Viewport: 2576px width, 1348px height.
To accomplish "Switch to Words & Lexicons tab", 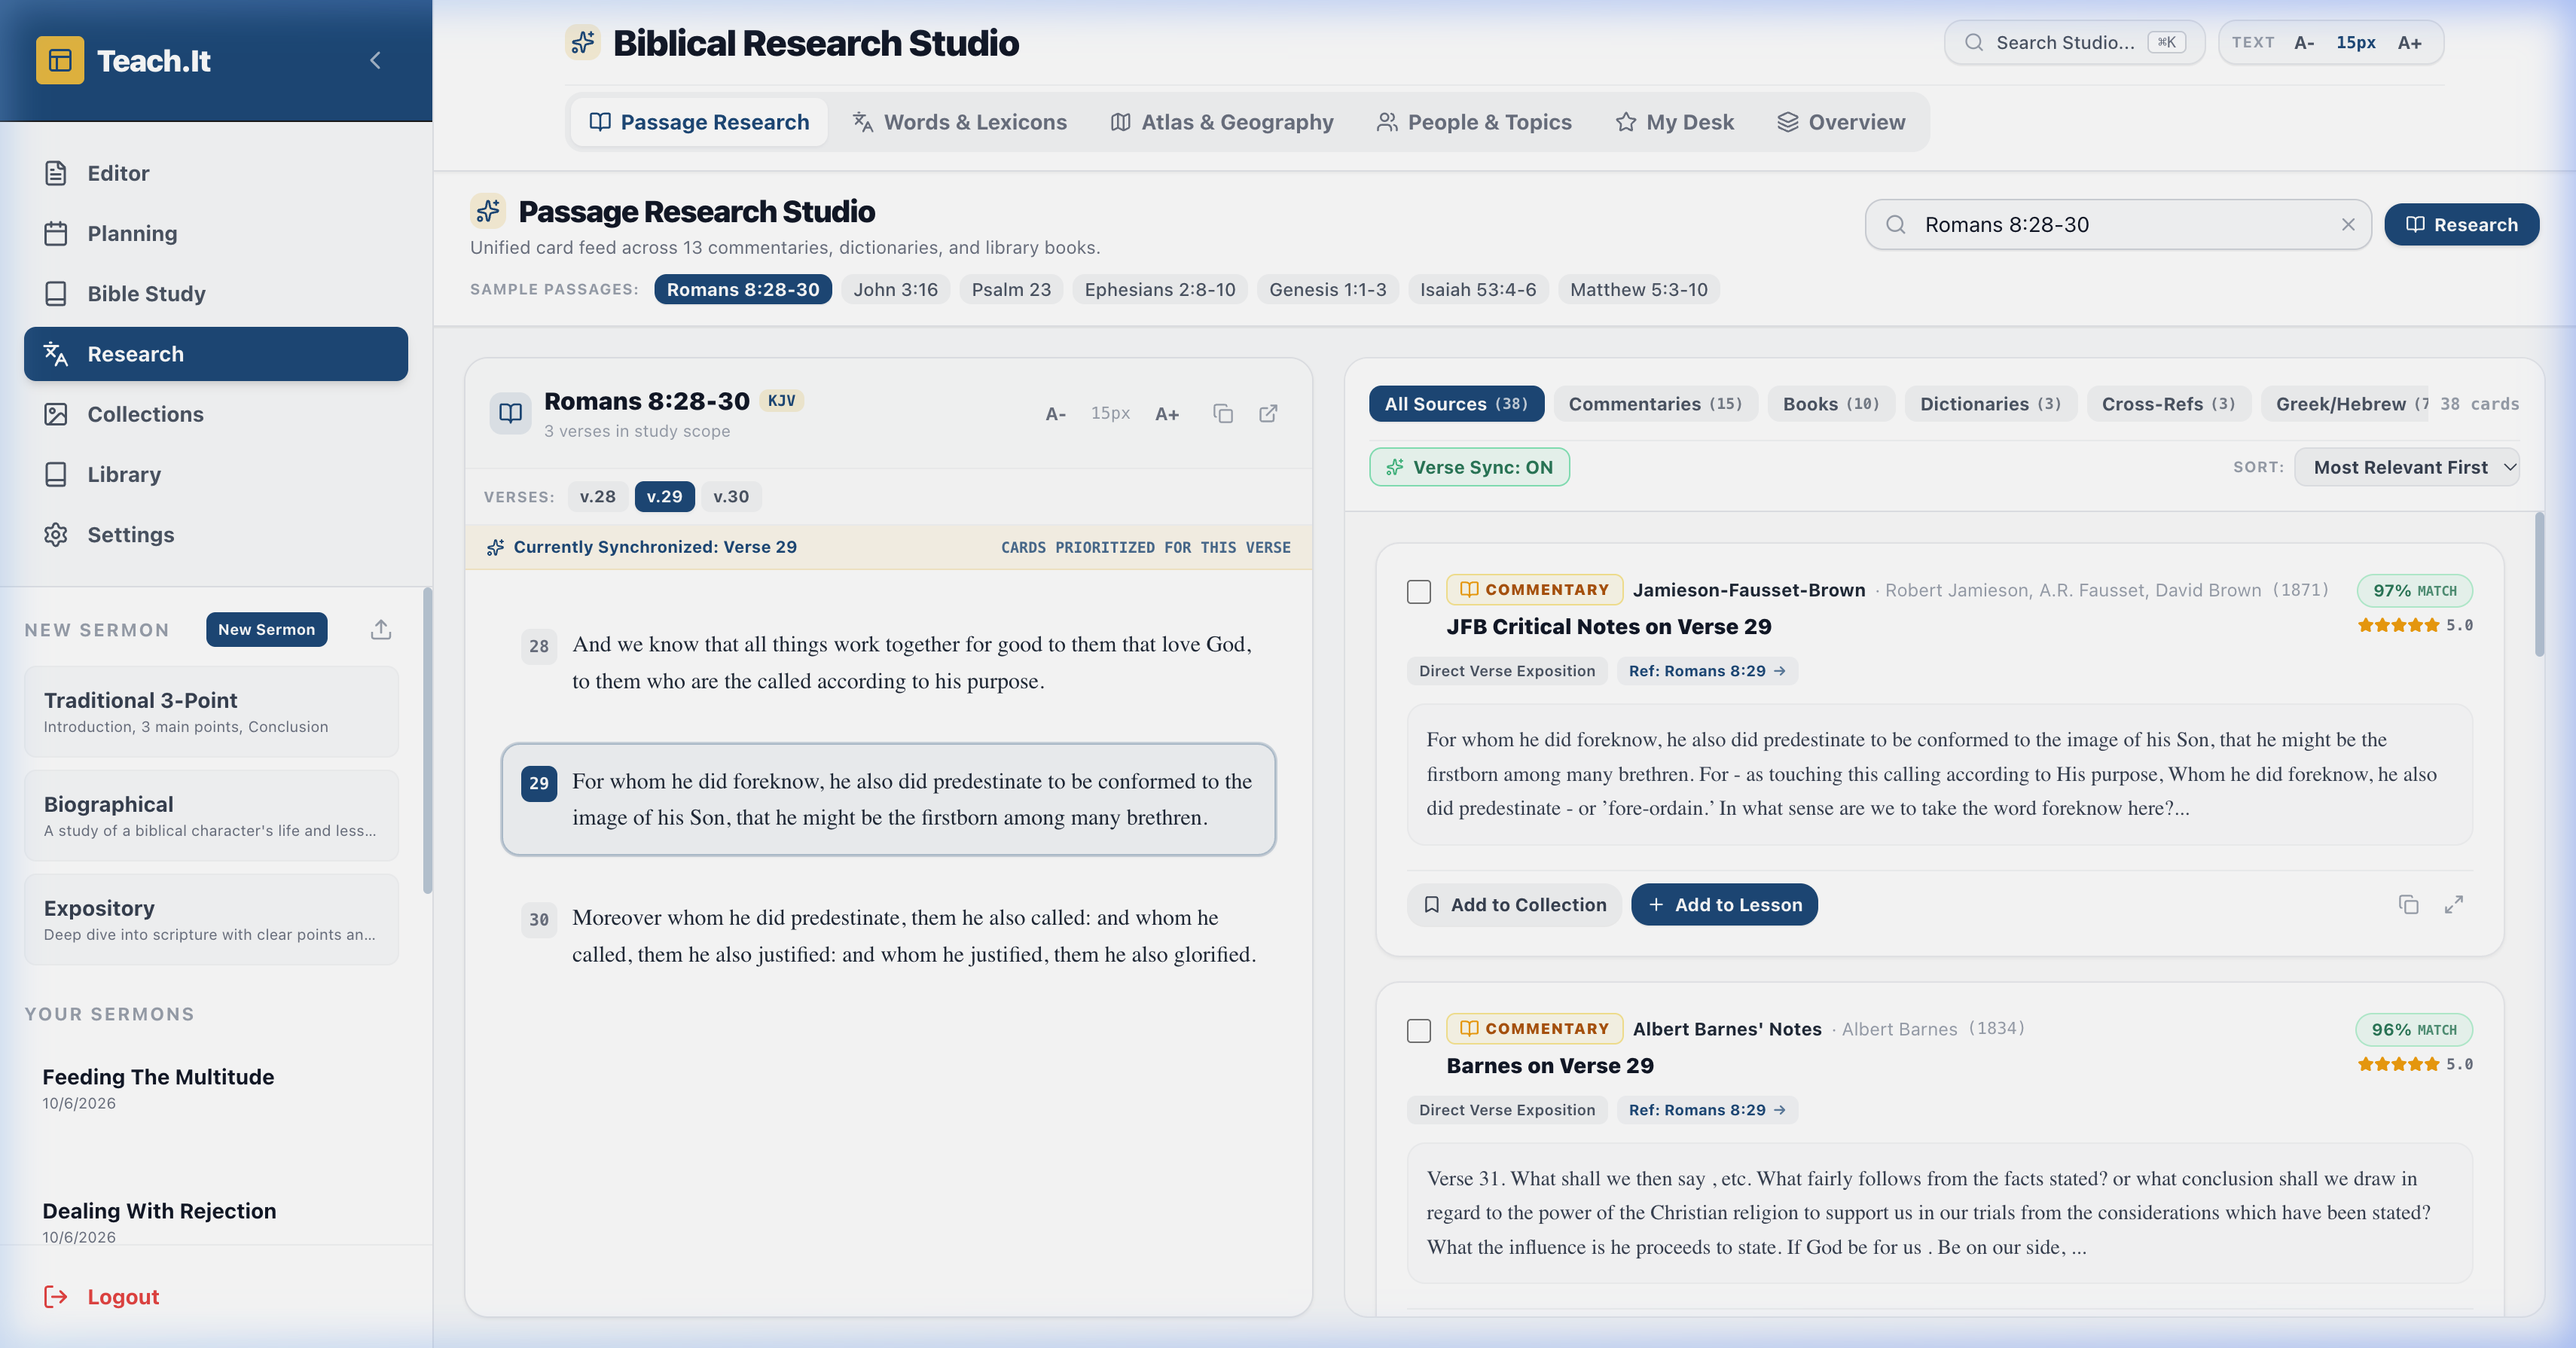I will click(959, 122).
